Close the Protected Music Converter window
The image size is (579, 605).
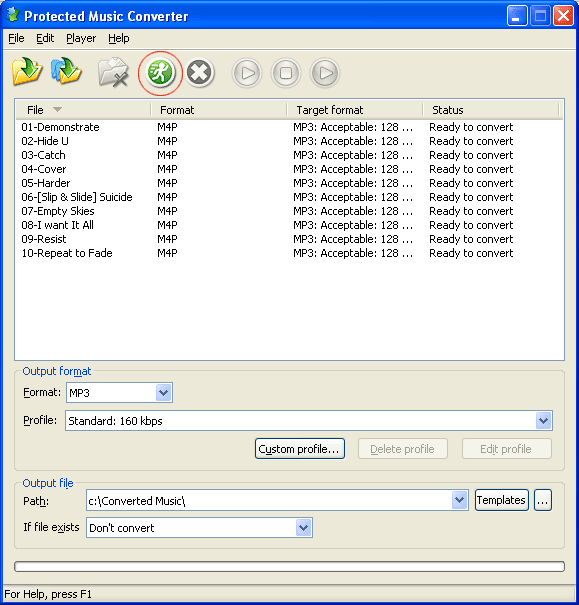point(563,16)
